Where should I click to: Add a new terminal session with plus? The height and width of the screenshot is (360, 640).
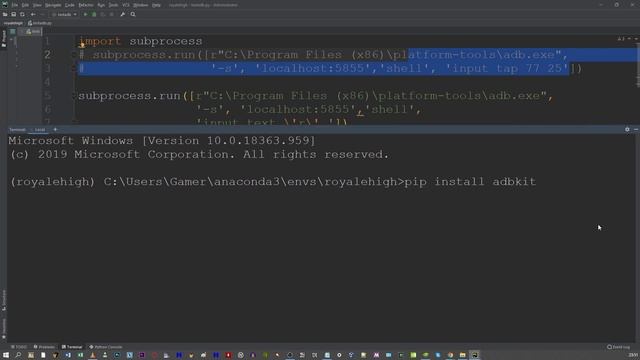point(55,129)
